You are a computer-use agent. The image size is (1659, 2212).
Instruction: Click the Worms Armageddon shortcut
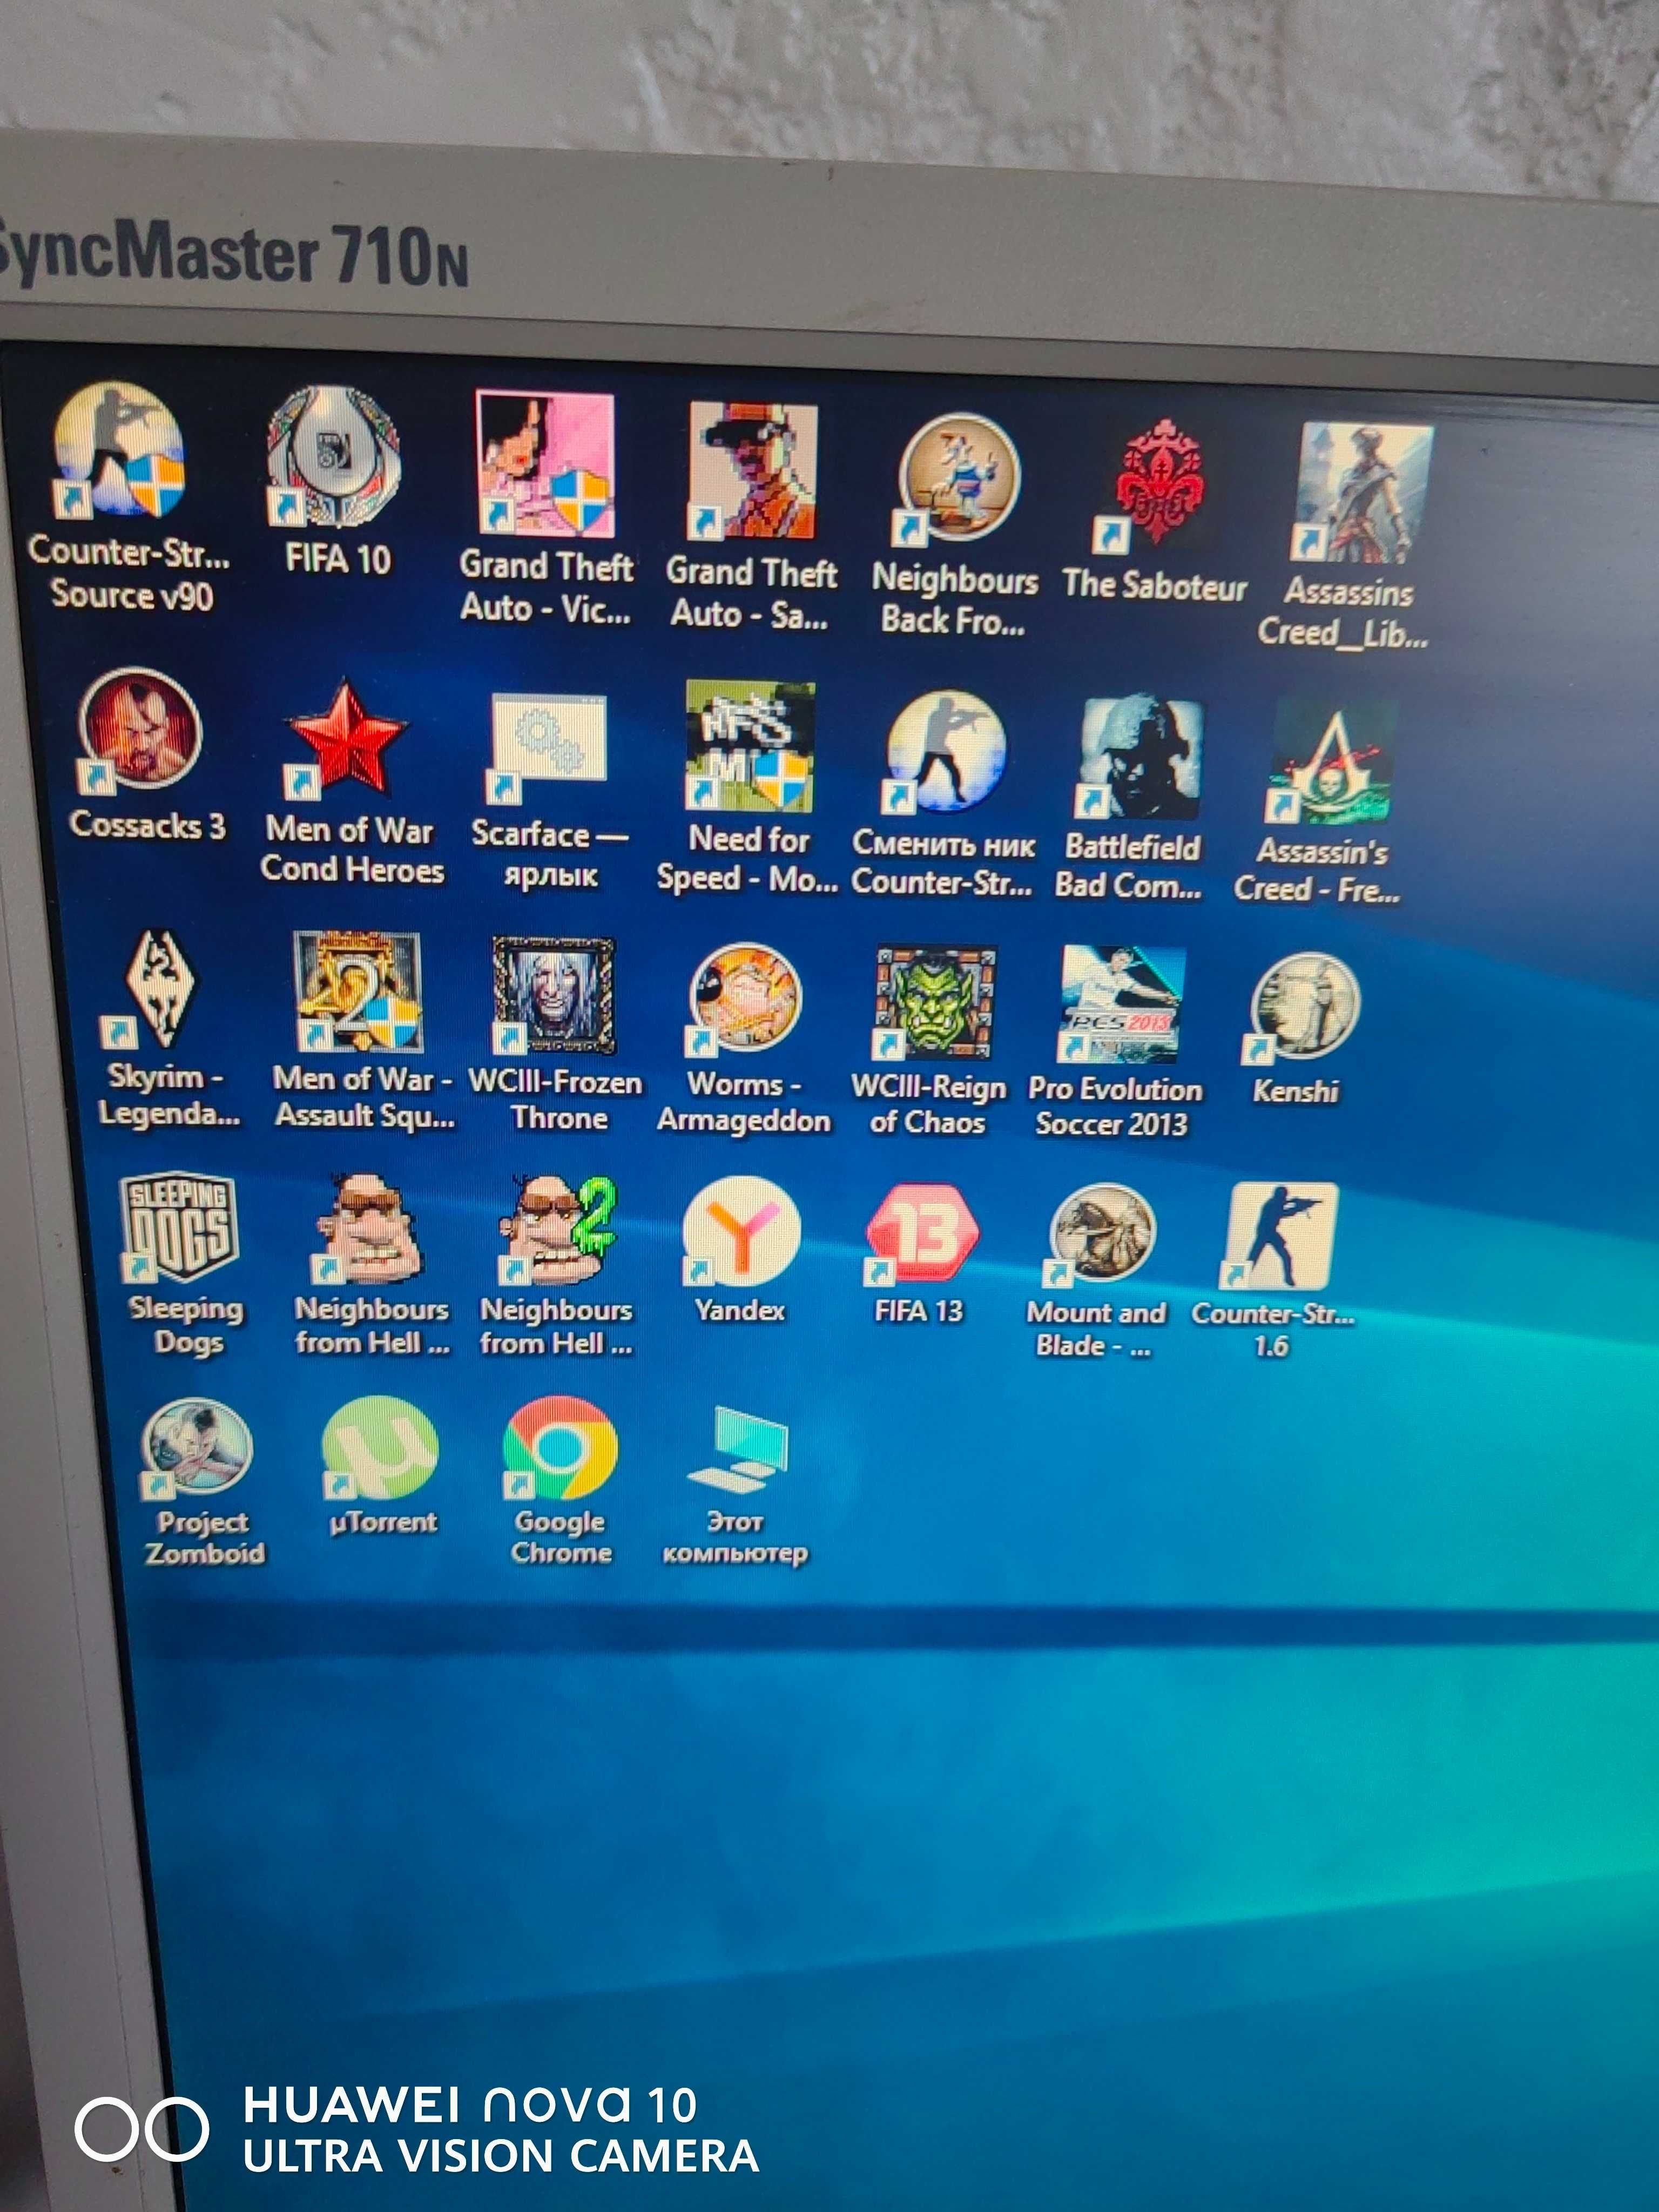coord(745,1000)
